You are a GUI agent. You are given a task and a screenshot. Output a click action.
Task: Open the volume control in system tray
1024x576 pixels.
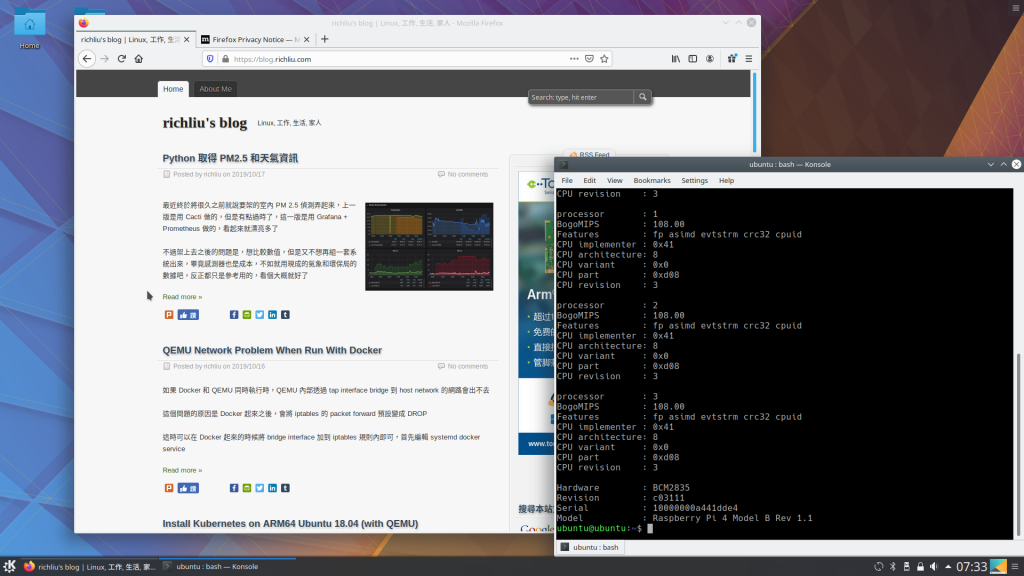pyautogui.click(x=934, y=567)
